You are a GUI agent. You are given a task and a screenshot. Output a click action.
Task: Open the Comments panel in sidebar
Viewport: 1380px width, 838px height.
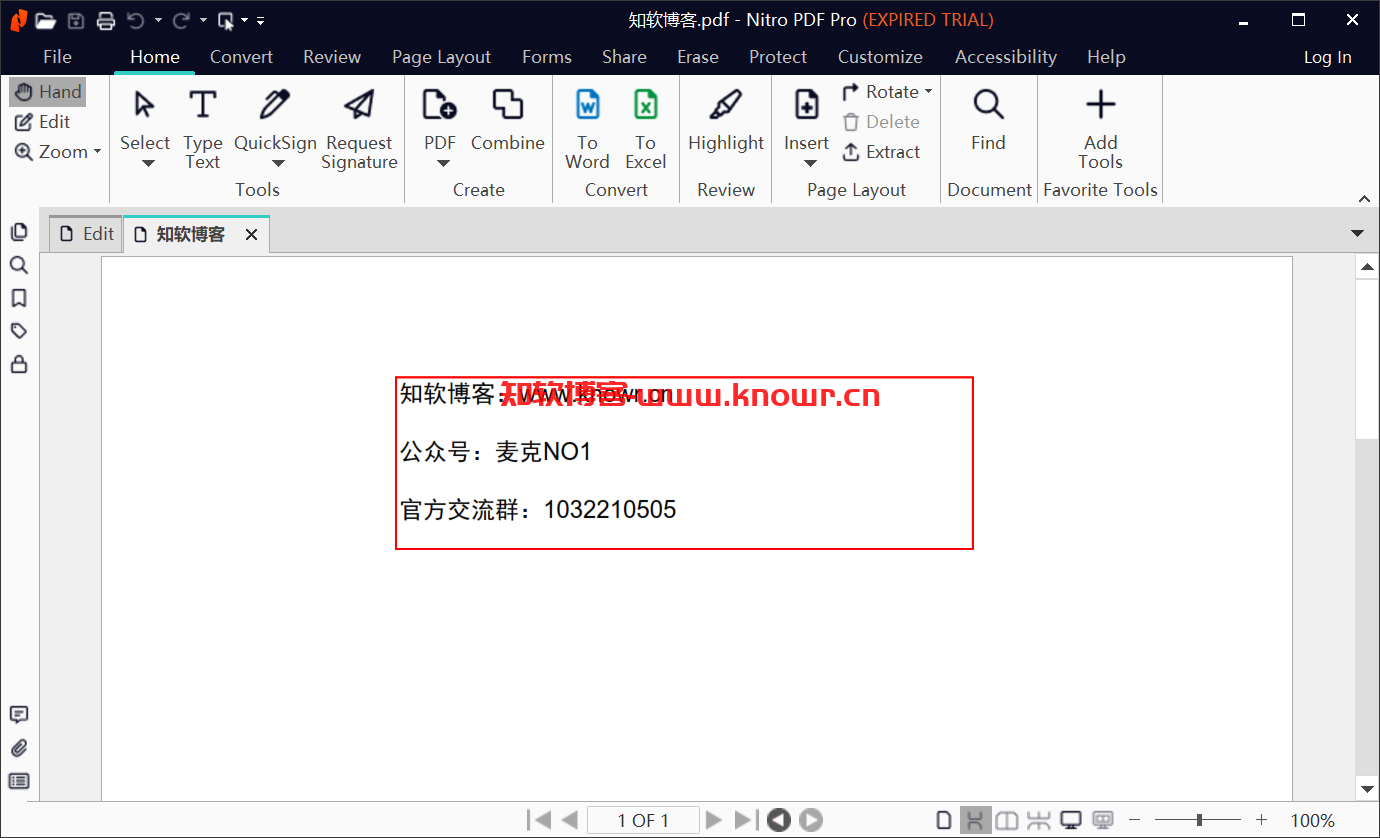pos(18,715)
